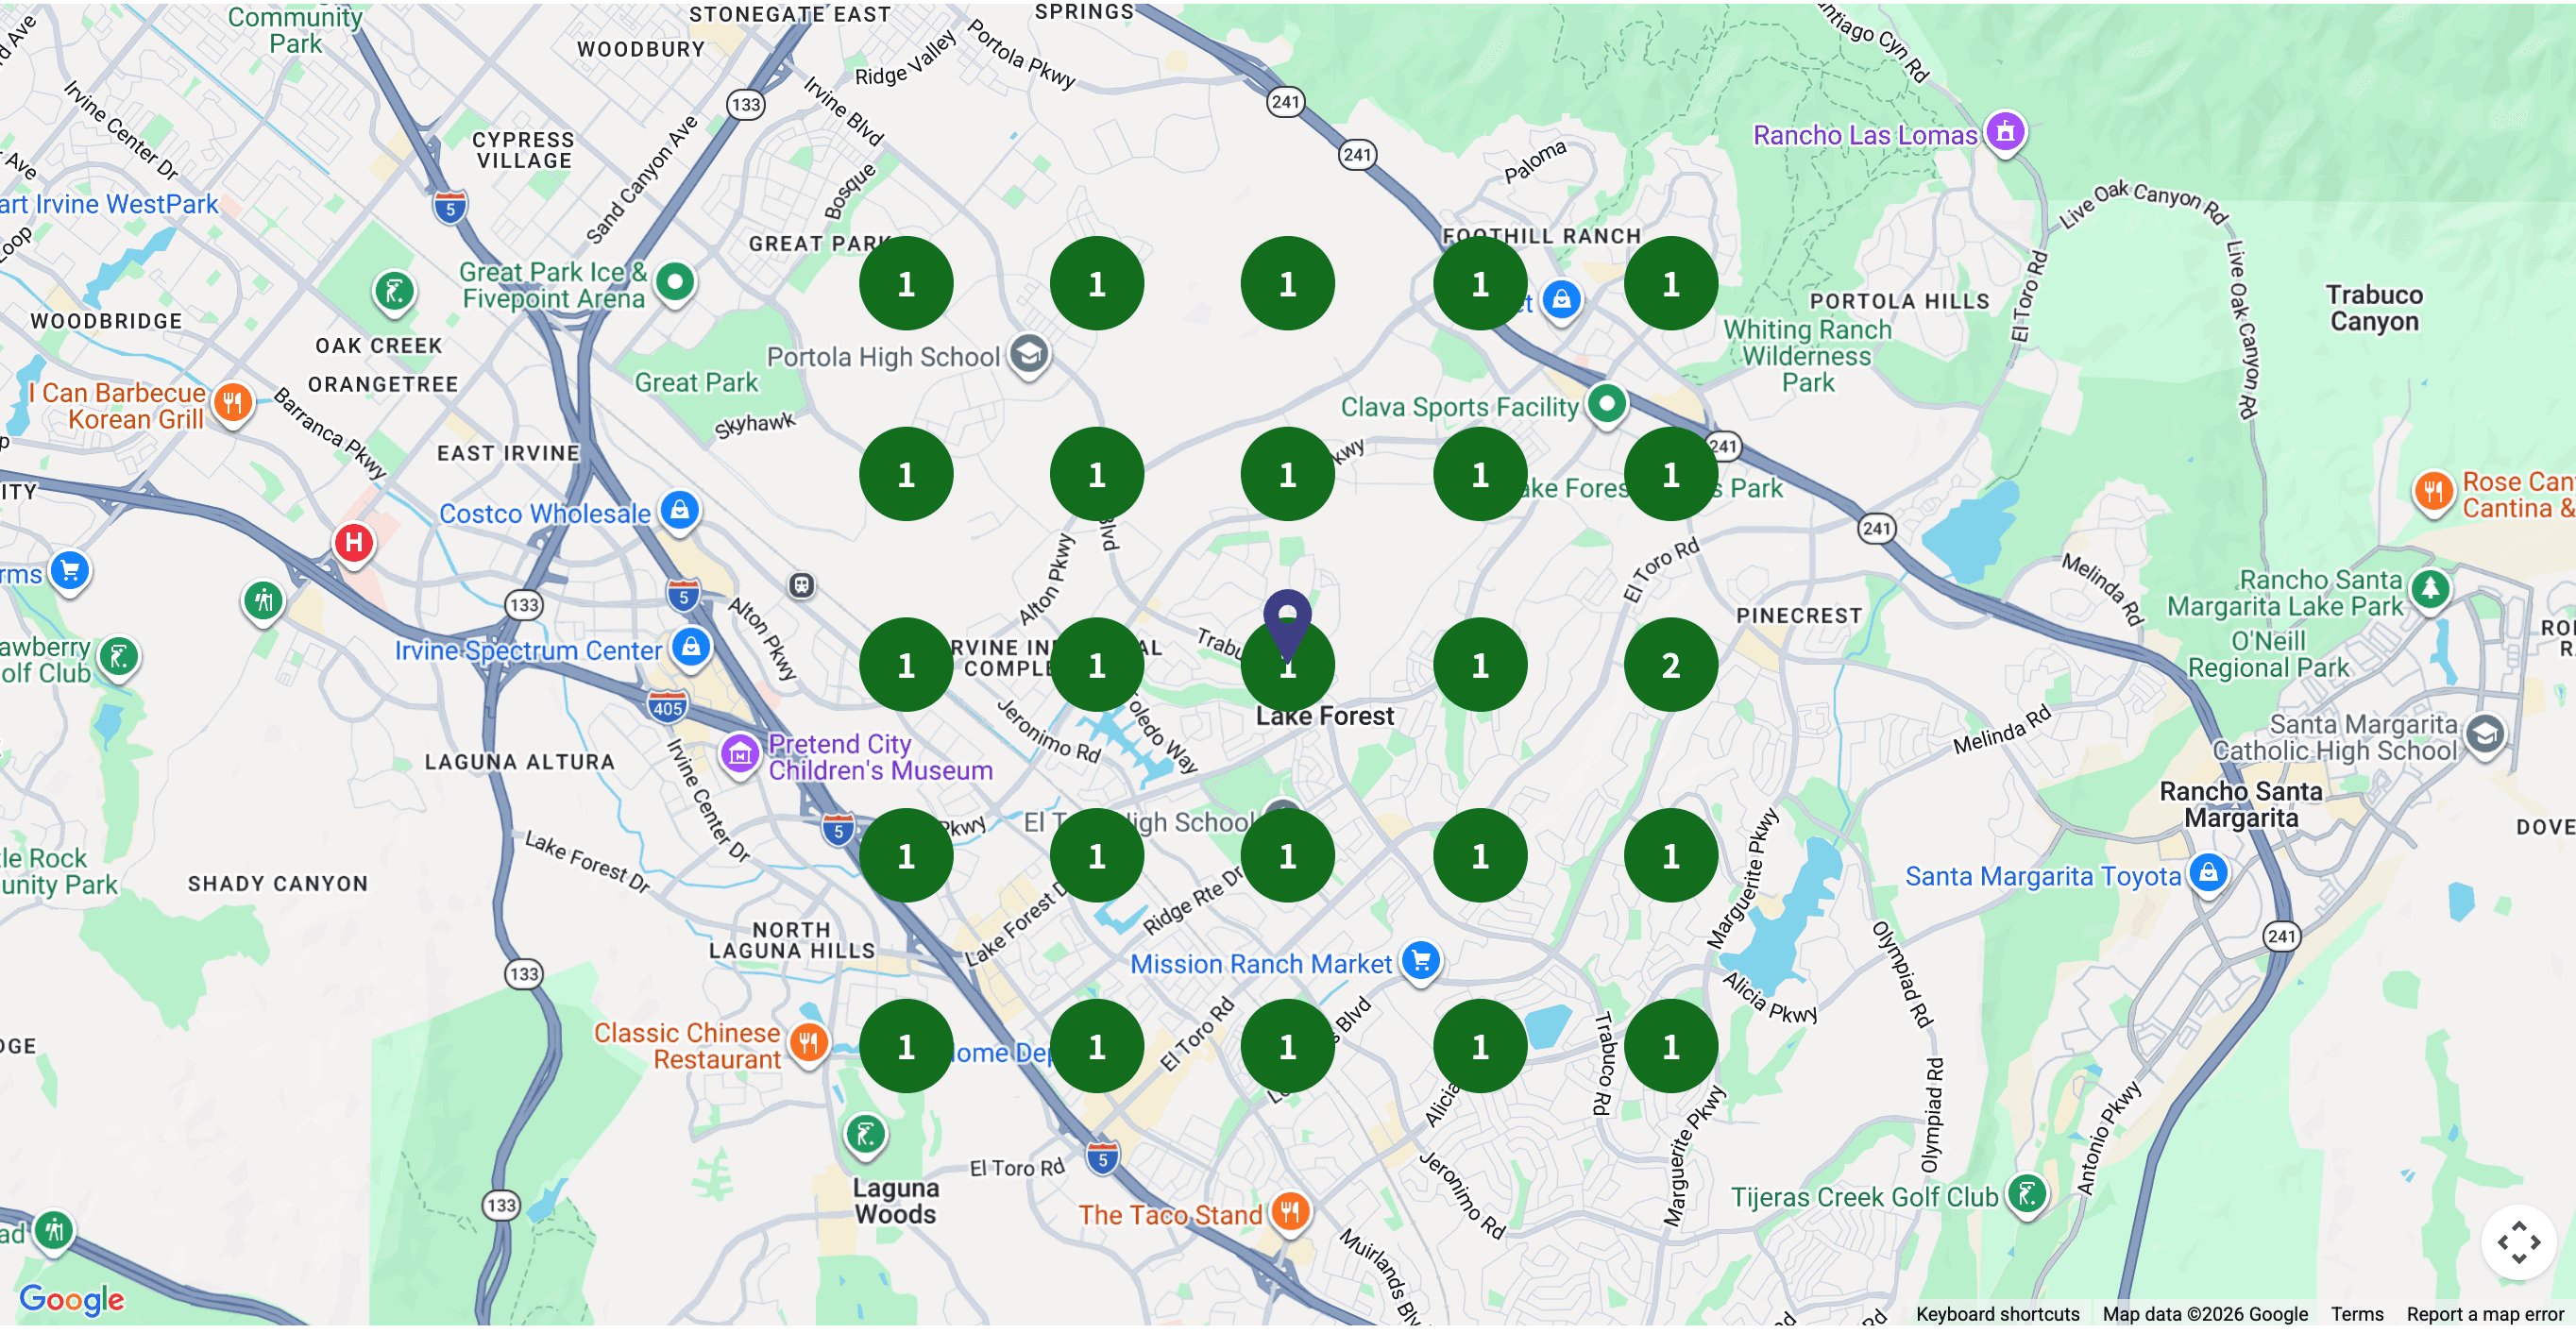Click Portola High School icon
2576x1333 pixels.
pyautogui.click(x=1029, y=354)
